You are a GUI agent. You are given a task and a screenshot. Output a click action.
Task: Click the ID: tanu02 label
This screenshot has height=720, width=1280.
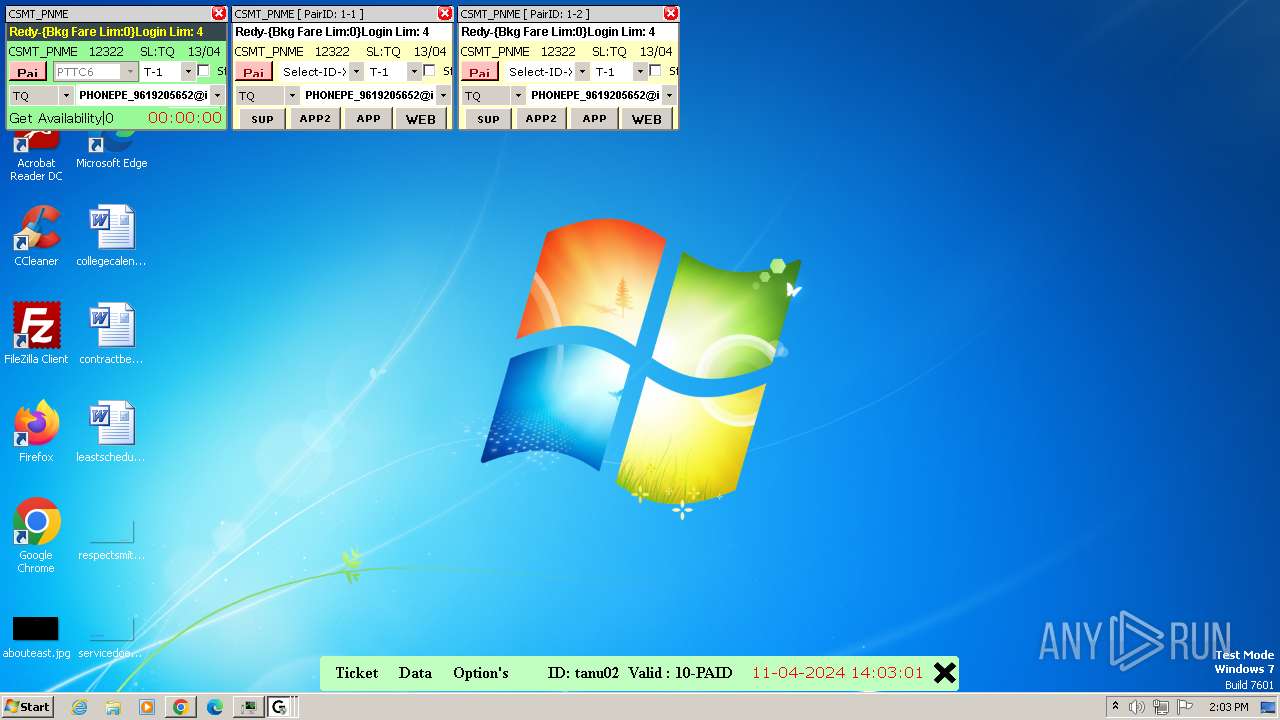[583, 673]
